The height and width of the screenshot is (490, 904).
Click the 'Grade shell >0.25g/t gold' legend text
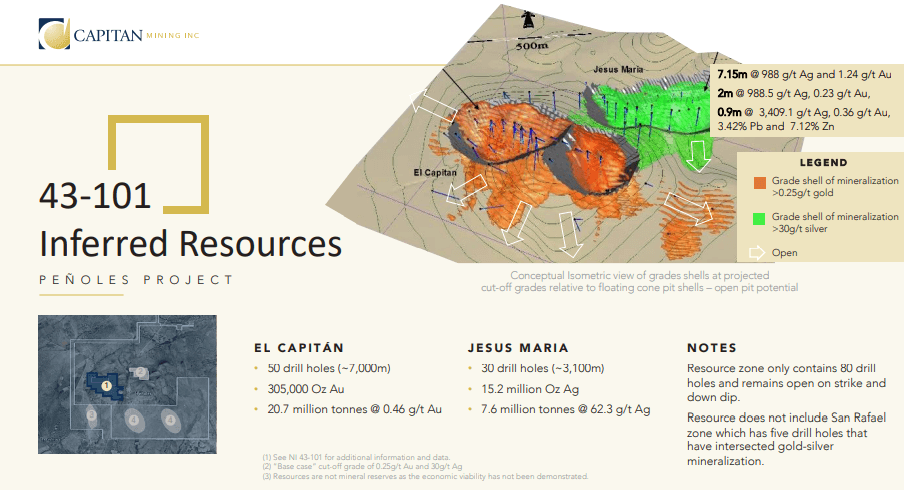(835, 187)
